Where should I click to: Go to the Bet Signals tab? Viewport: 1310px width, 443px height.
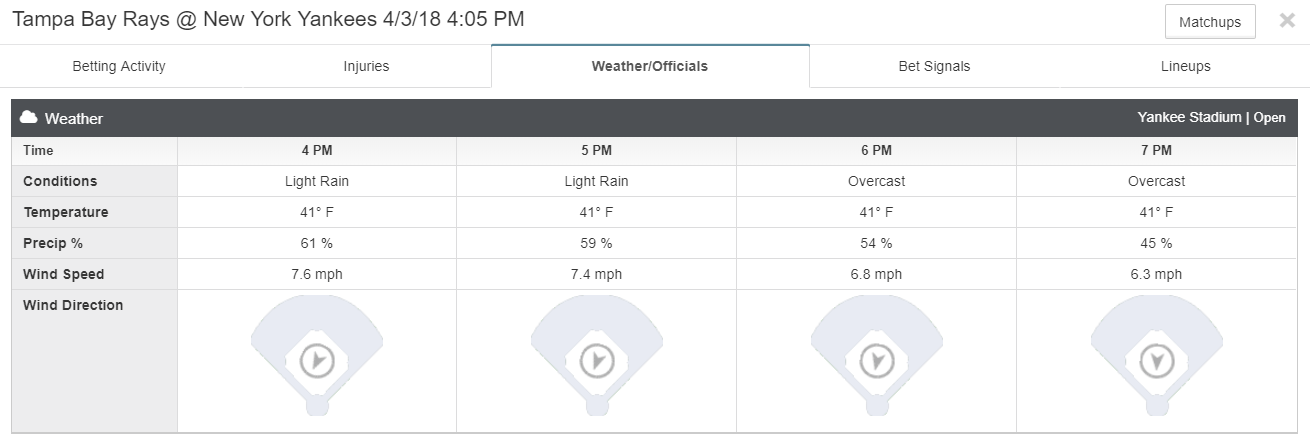[934, 66]
